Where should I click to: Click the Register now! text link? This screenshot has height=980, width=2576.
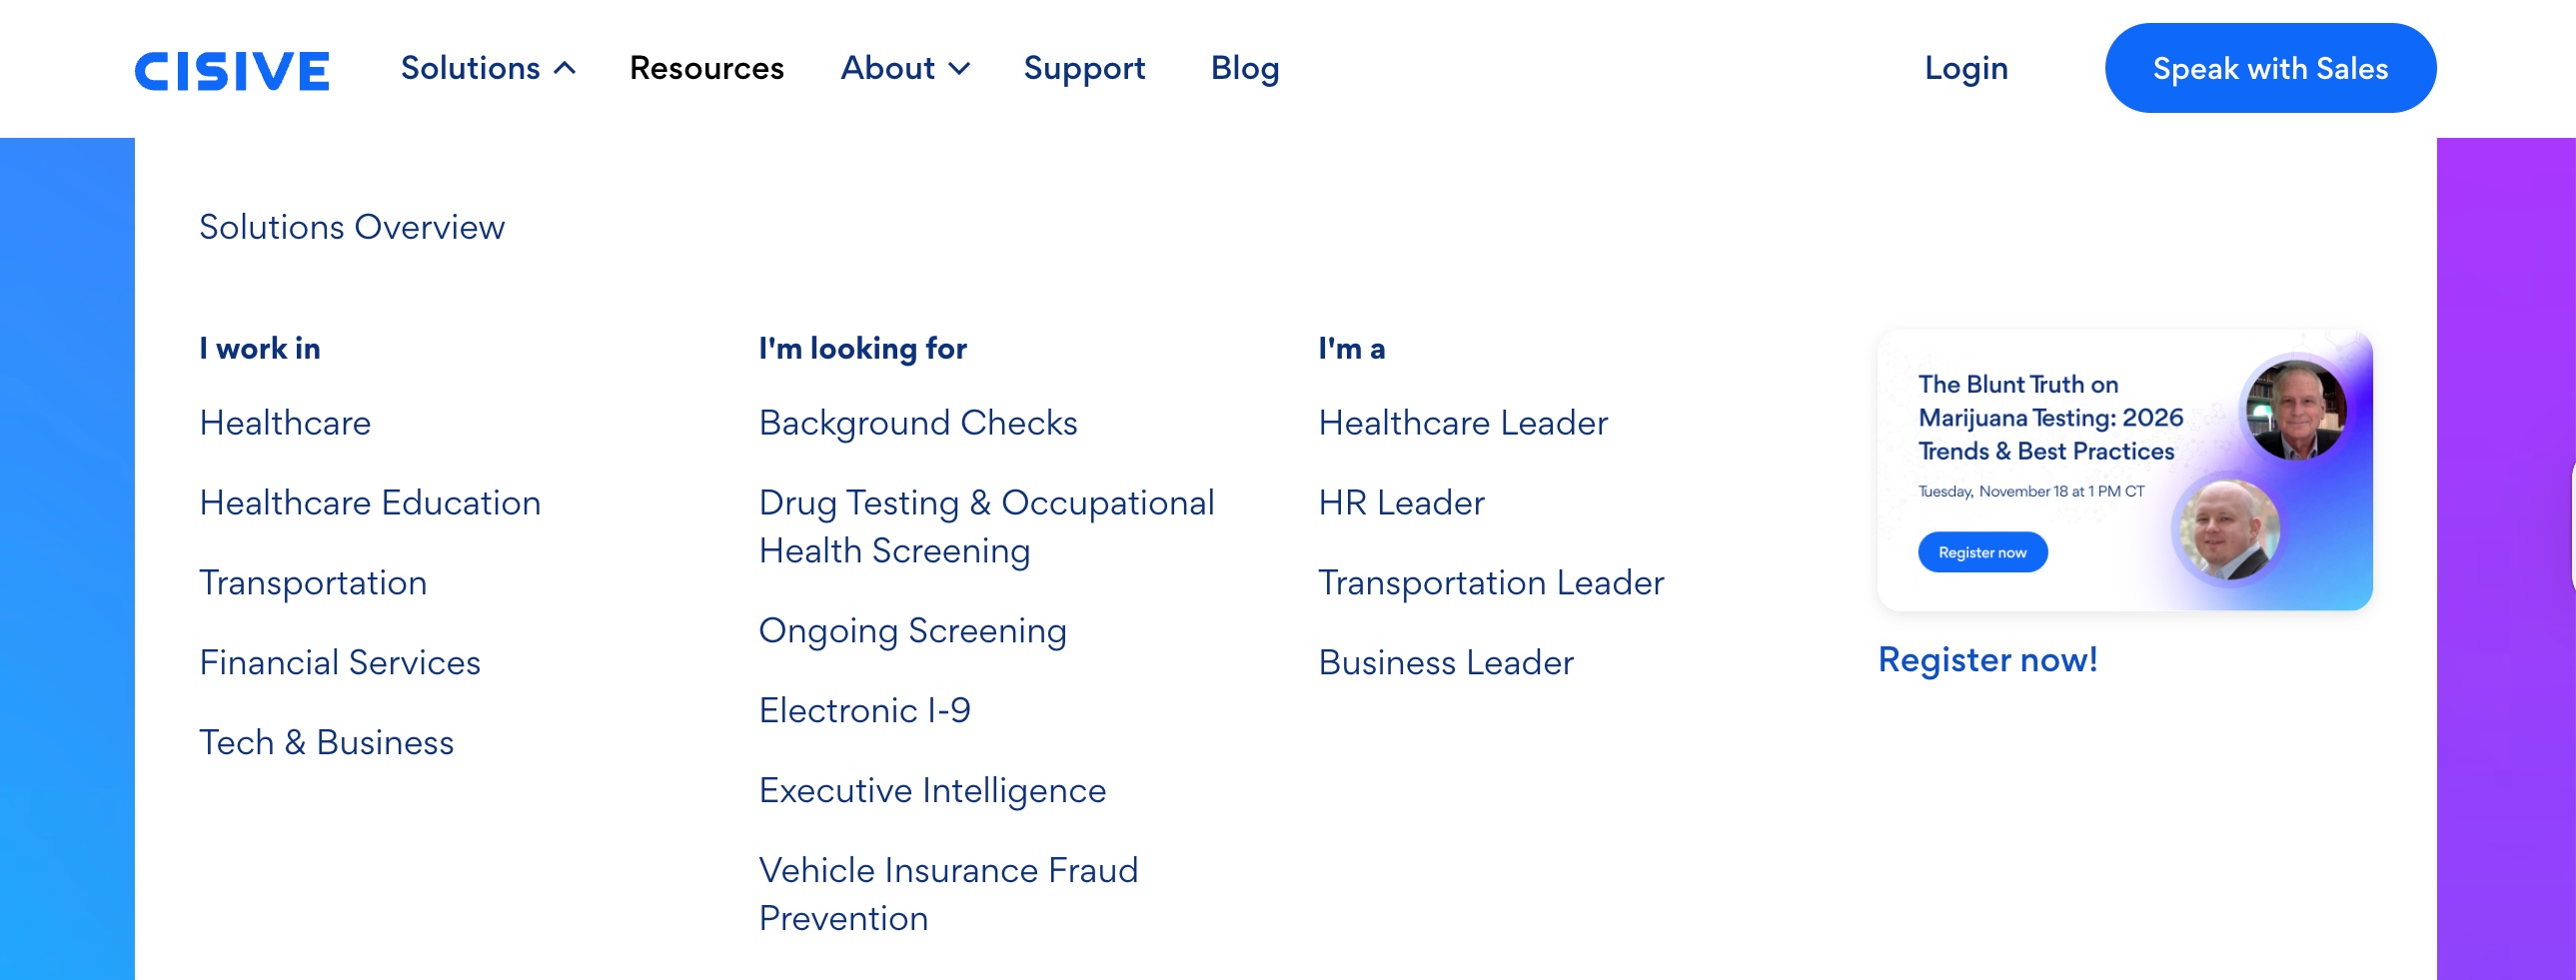coord(1987,660)
